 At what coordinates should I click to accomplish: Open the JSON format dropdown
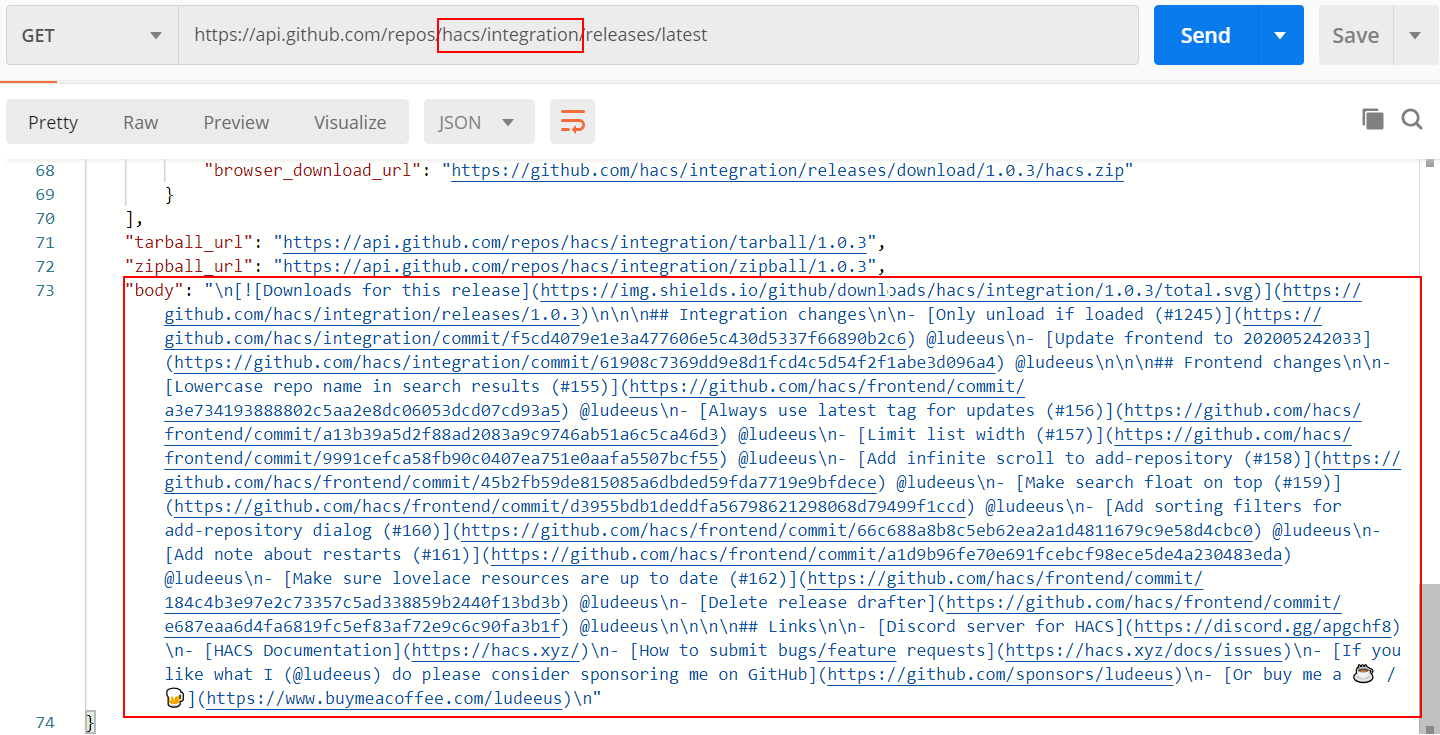[479, 122]
